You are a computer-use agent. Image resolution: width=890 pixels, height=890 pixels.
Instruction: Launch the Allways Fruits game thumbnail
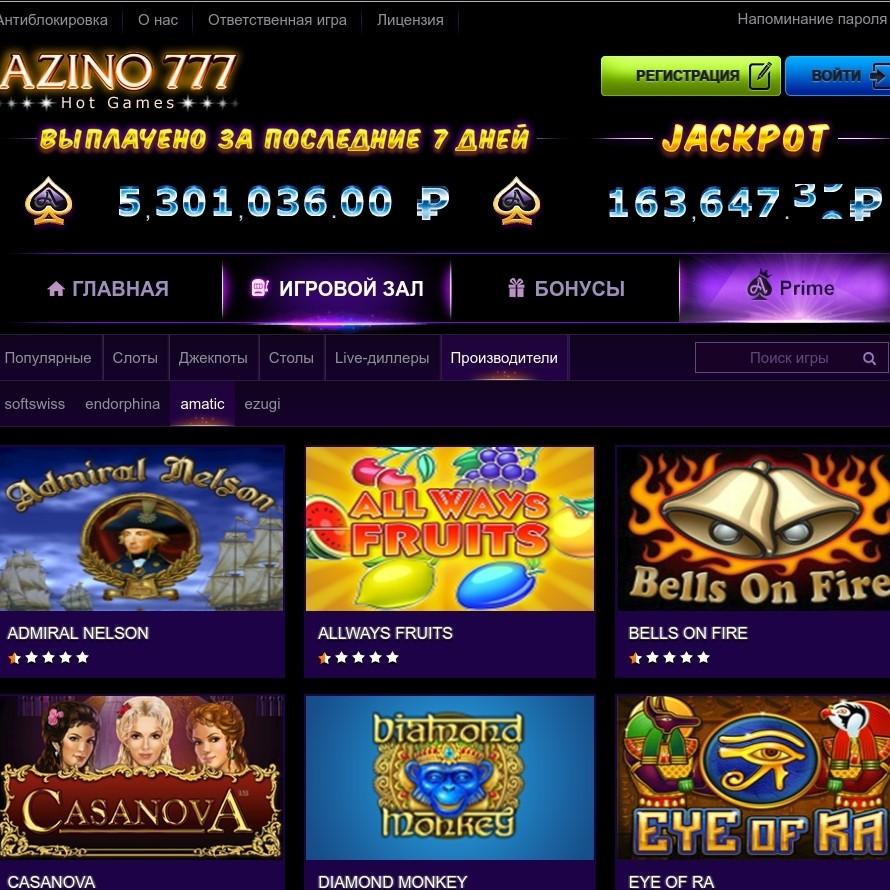[450, 528]
